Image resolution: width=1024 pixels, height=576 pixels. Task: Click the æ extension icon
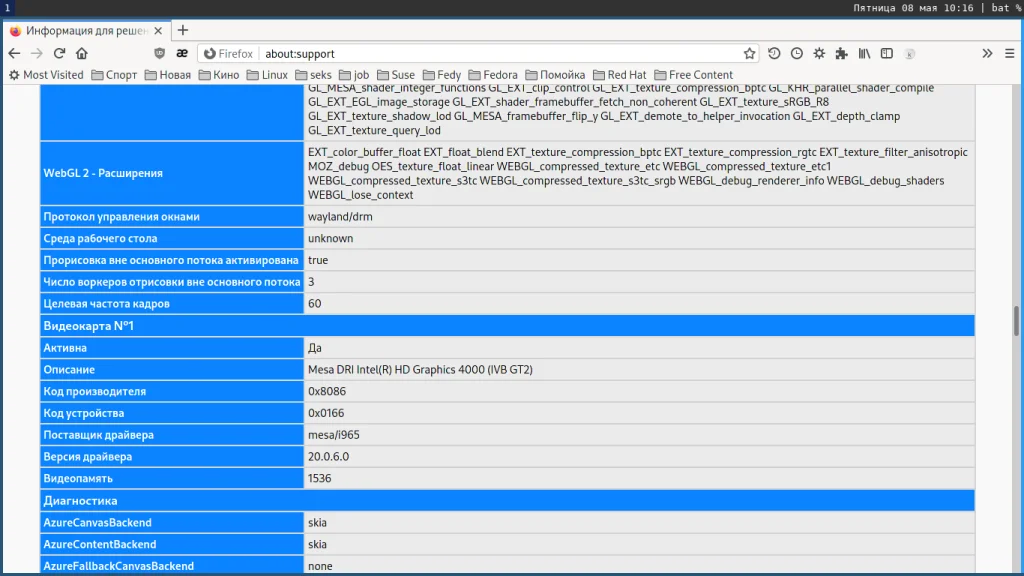(182, 54)
